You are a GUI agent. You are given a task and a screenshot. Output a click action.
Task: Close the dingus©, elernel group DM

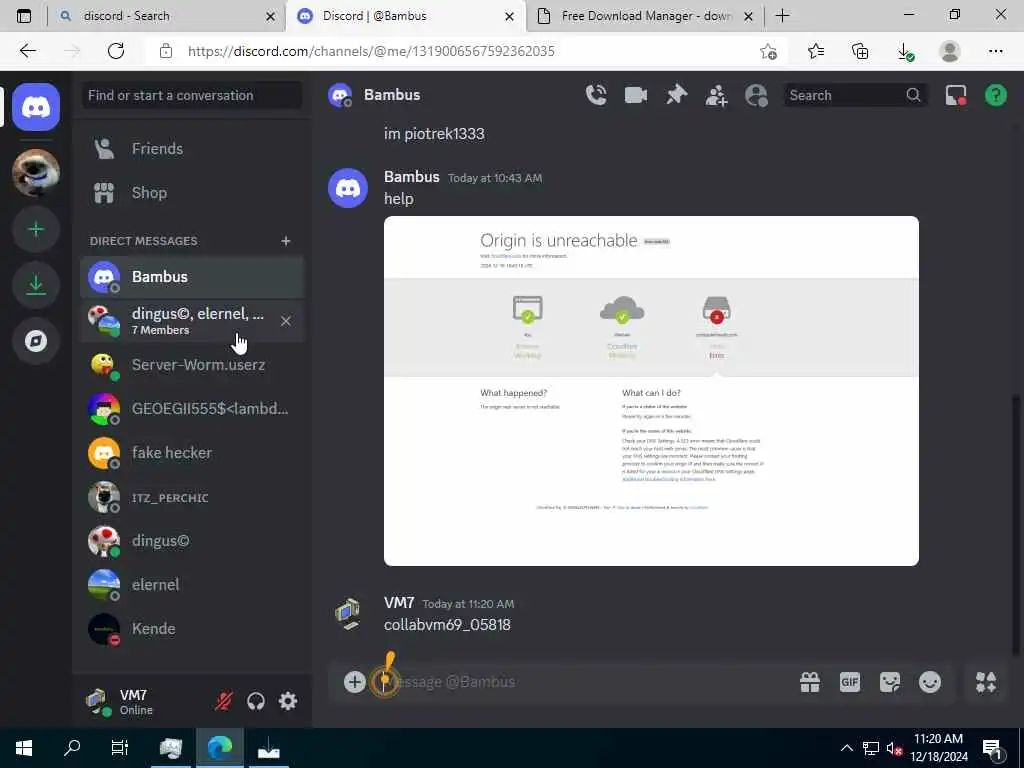285,321
